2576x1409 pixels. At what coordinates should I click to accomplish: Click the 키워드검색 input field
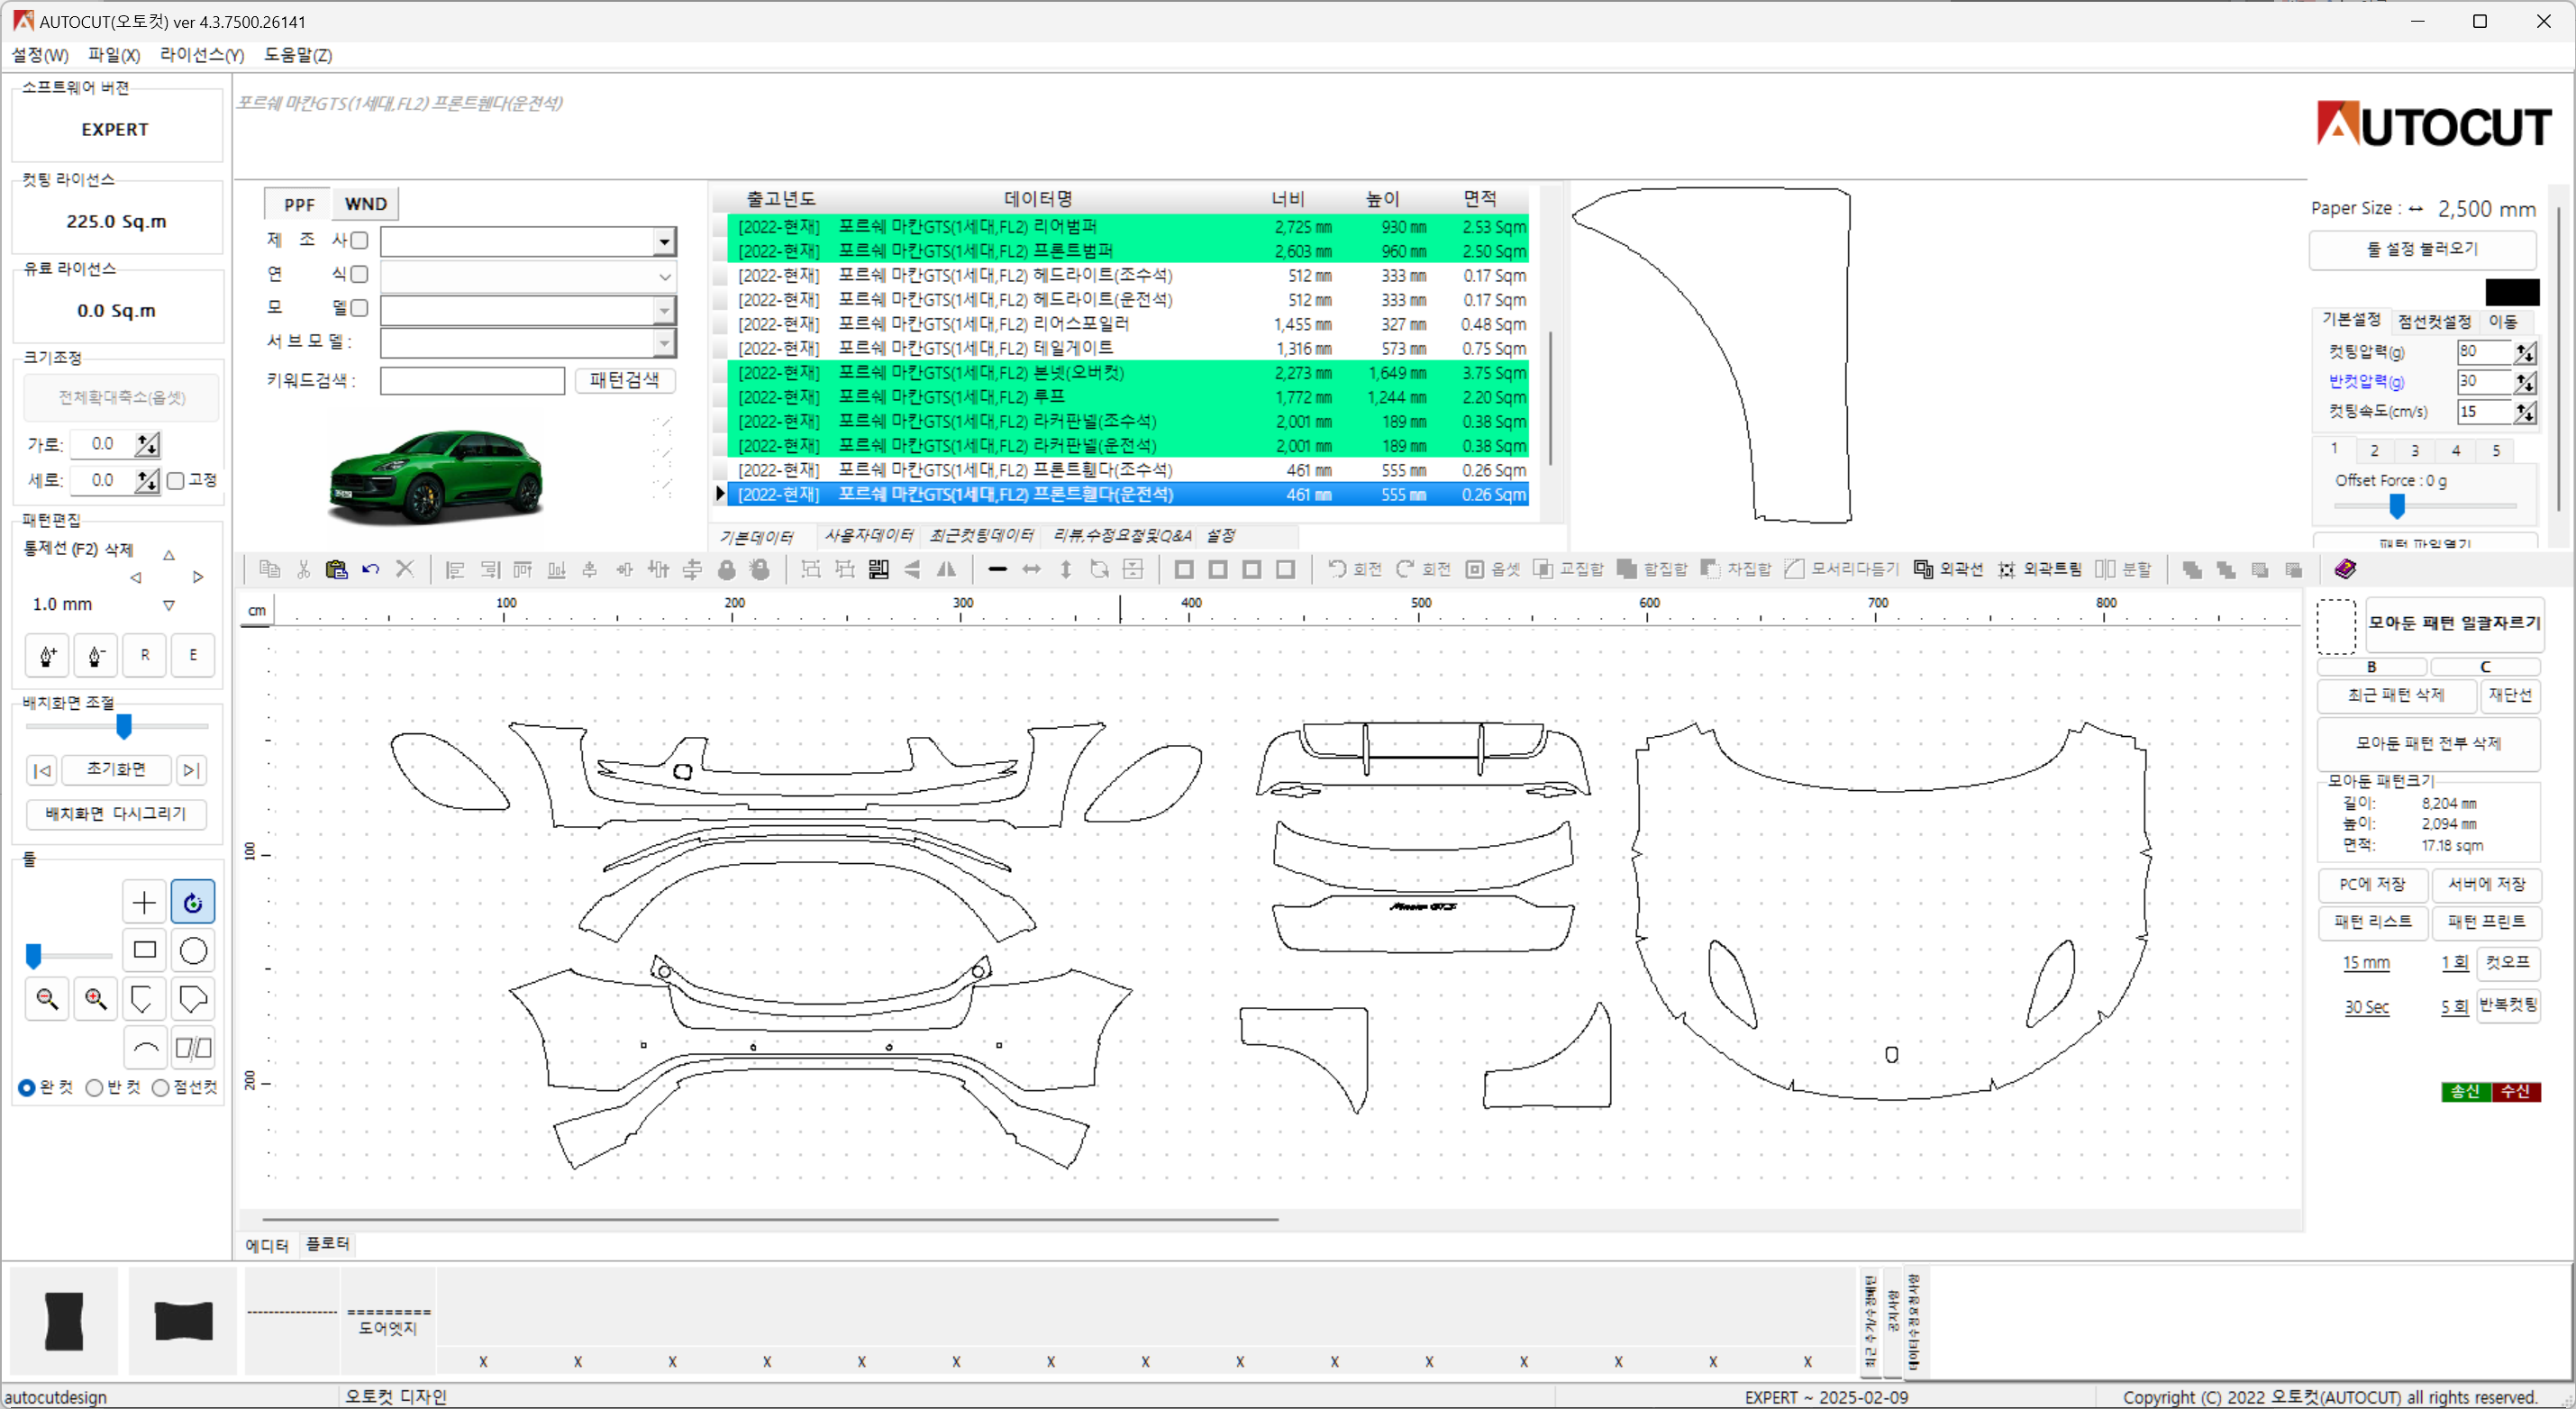point(472,381)
